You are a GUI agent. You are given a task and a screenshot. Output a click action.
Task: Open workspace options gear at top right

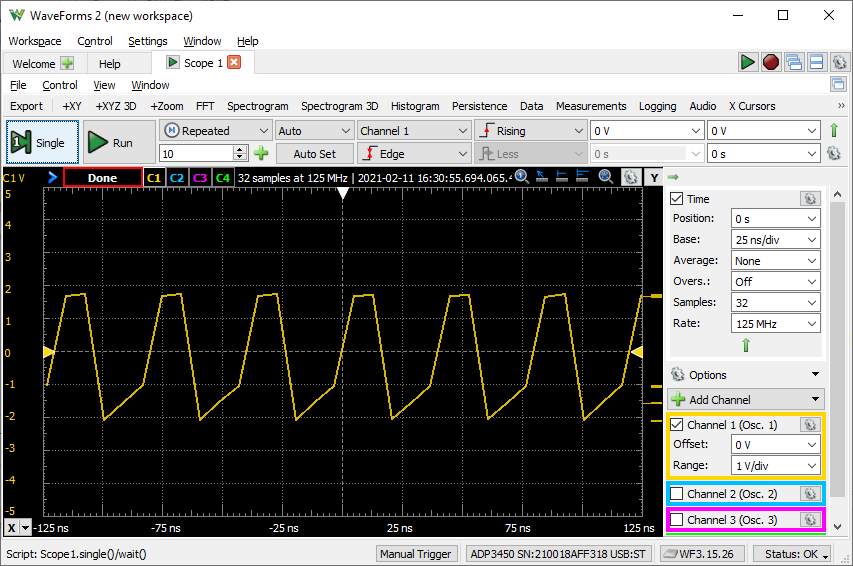839,62
